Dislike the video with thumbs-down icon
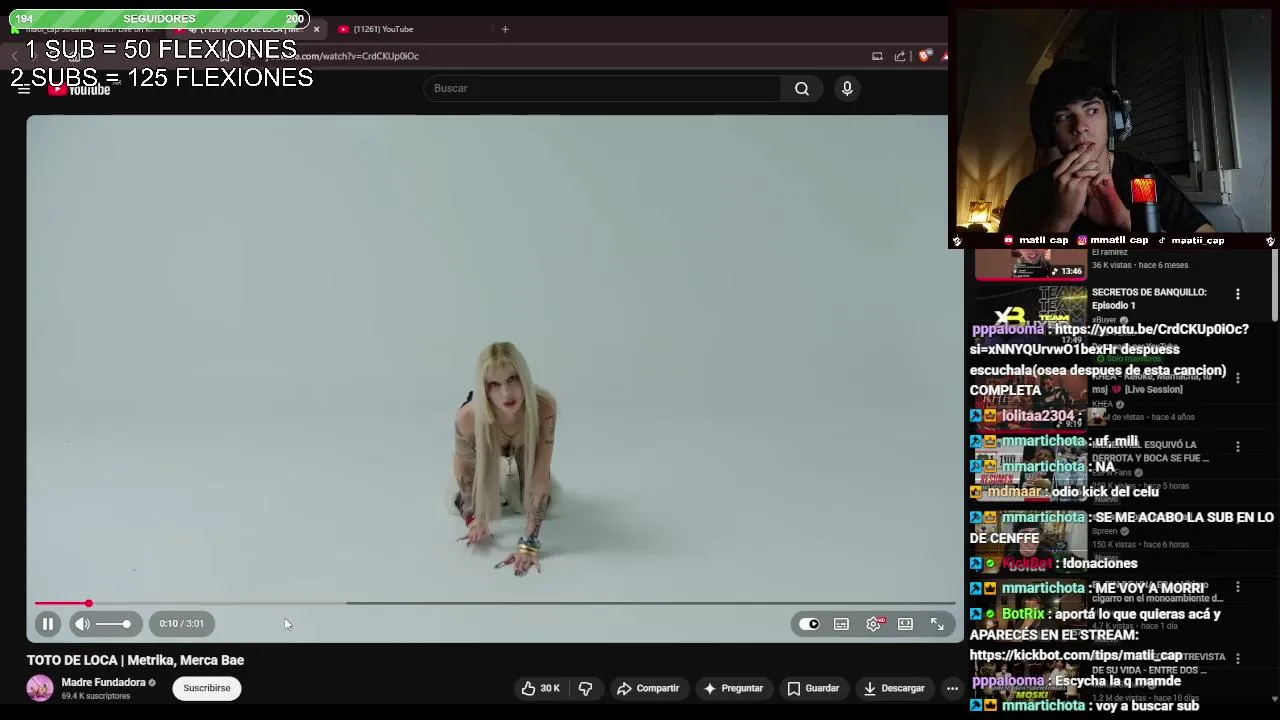 (x=586, y=688)
